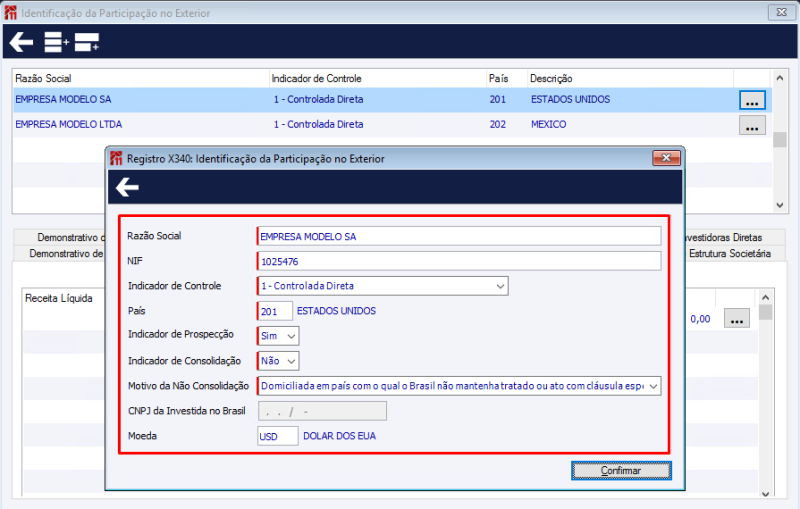Click the add-record icon in the main toolbar
This screenshot has width=800, height=509.
coord(56,42)
